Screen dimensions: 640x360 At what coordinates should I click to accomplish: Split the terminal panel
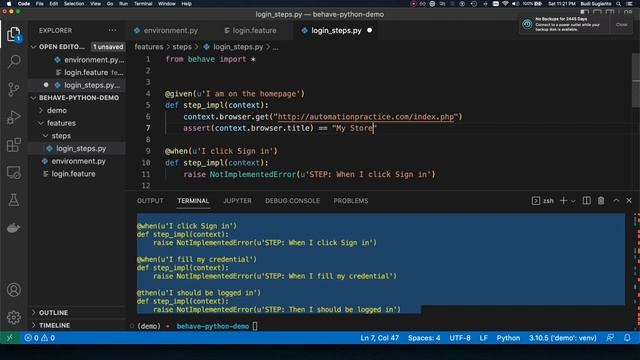[x=587, y=200]
